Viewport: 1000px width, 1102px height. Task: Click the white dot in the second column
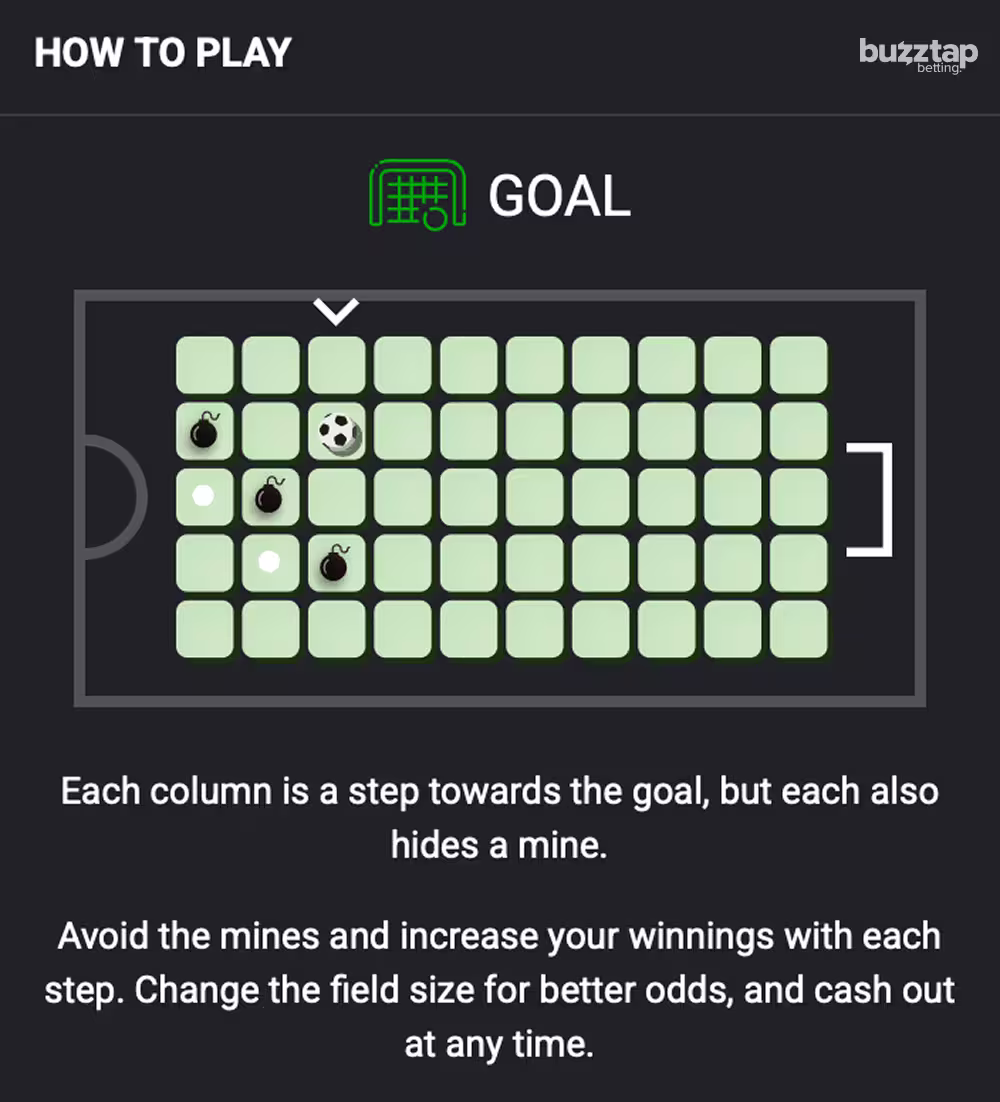270,564
